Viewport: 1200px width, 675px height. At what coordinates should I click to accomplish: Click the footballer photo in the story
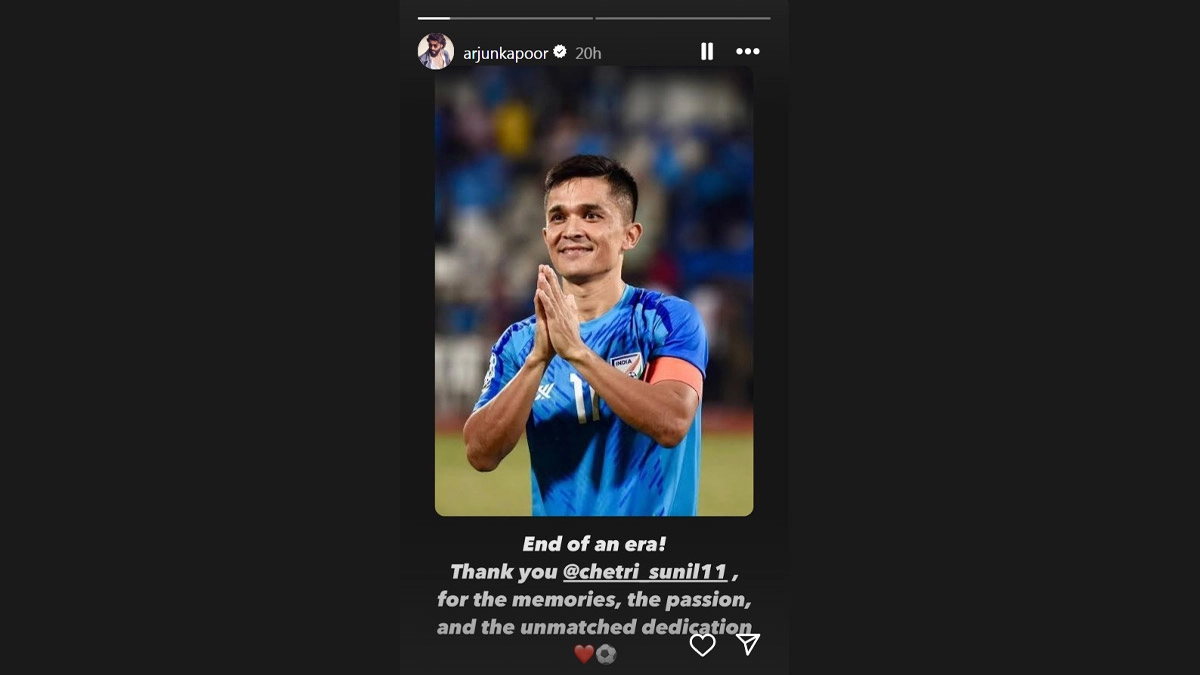[x=594, y=292]
